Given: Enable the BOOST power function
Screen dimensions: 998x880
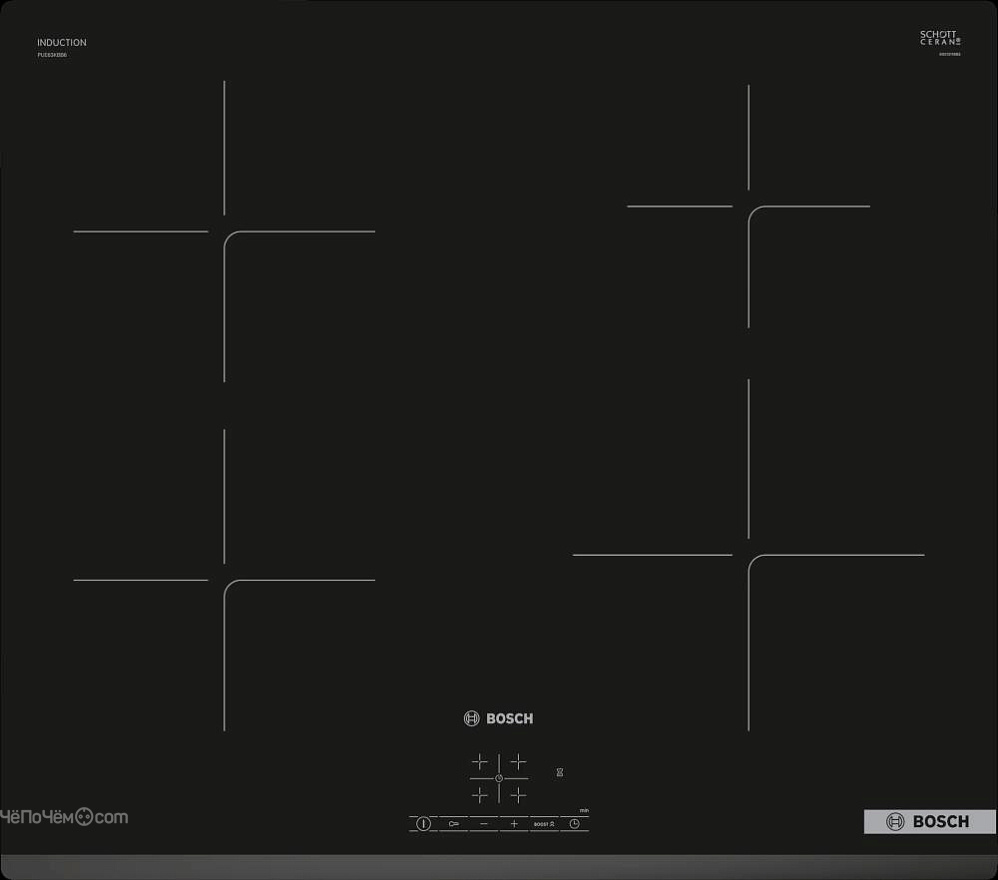Looking at the screenshot, I should pyautogui.click(x=544, y=824).
